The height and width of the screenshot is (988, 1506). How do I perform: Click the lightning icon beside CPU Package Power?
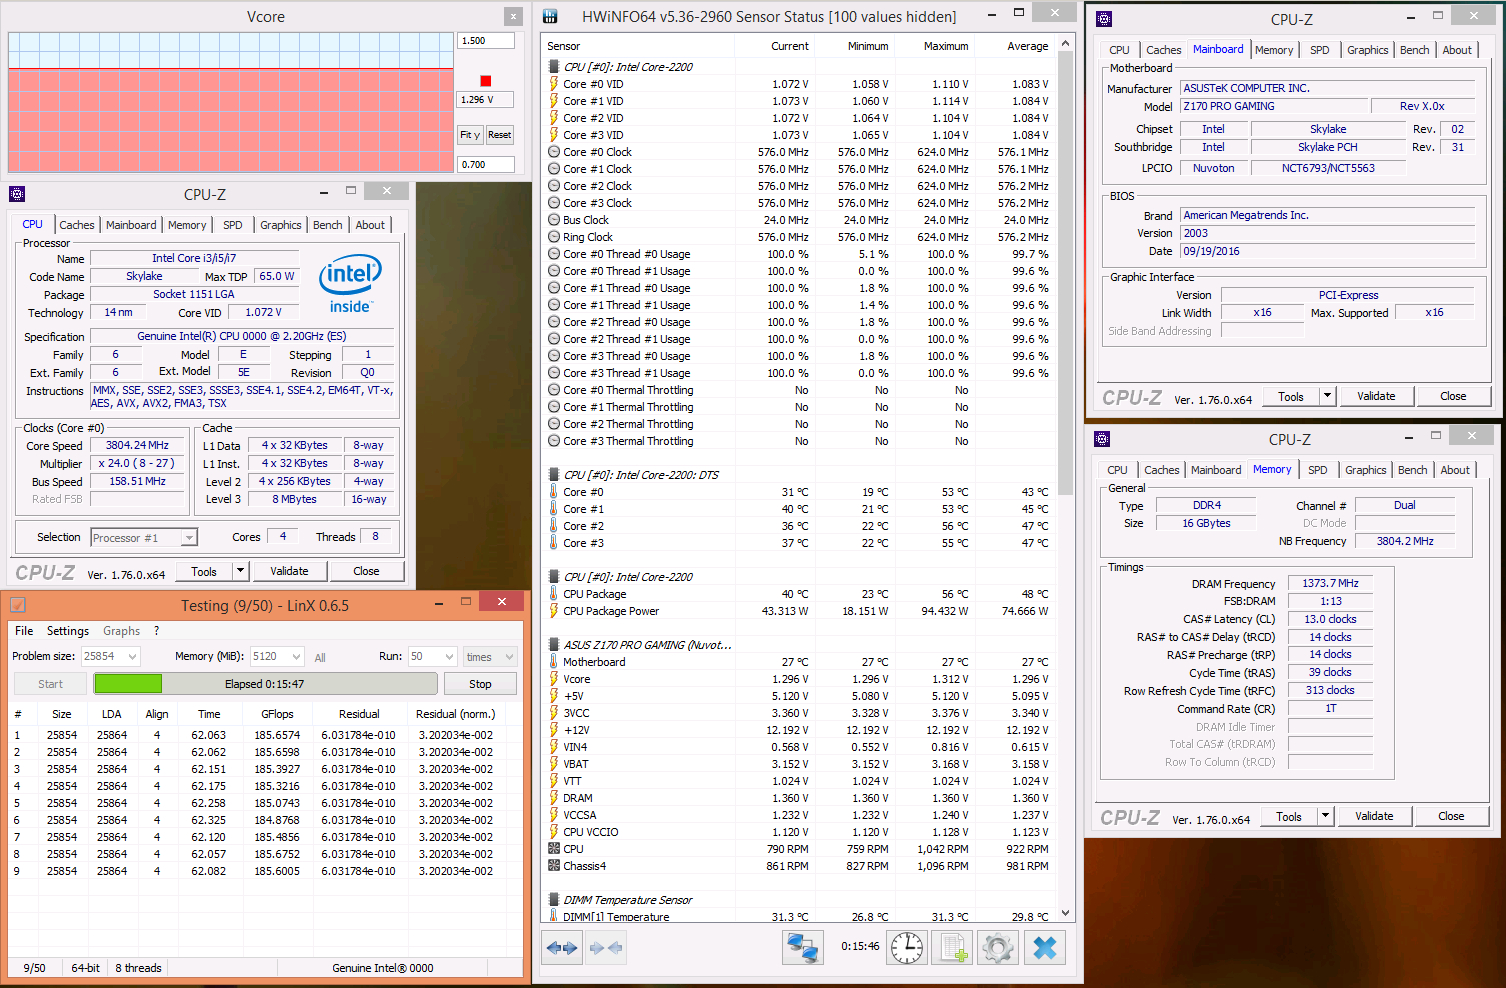pos(554,611)
